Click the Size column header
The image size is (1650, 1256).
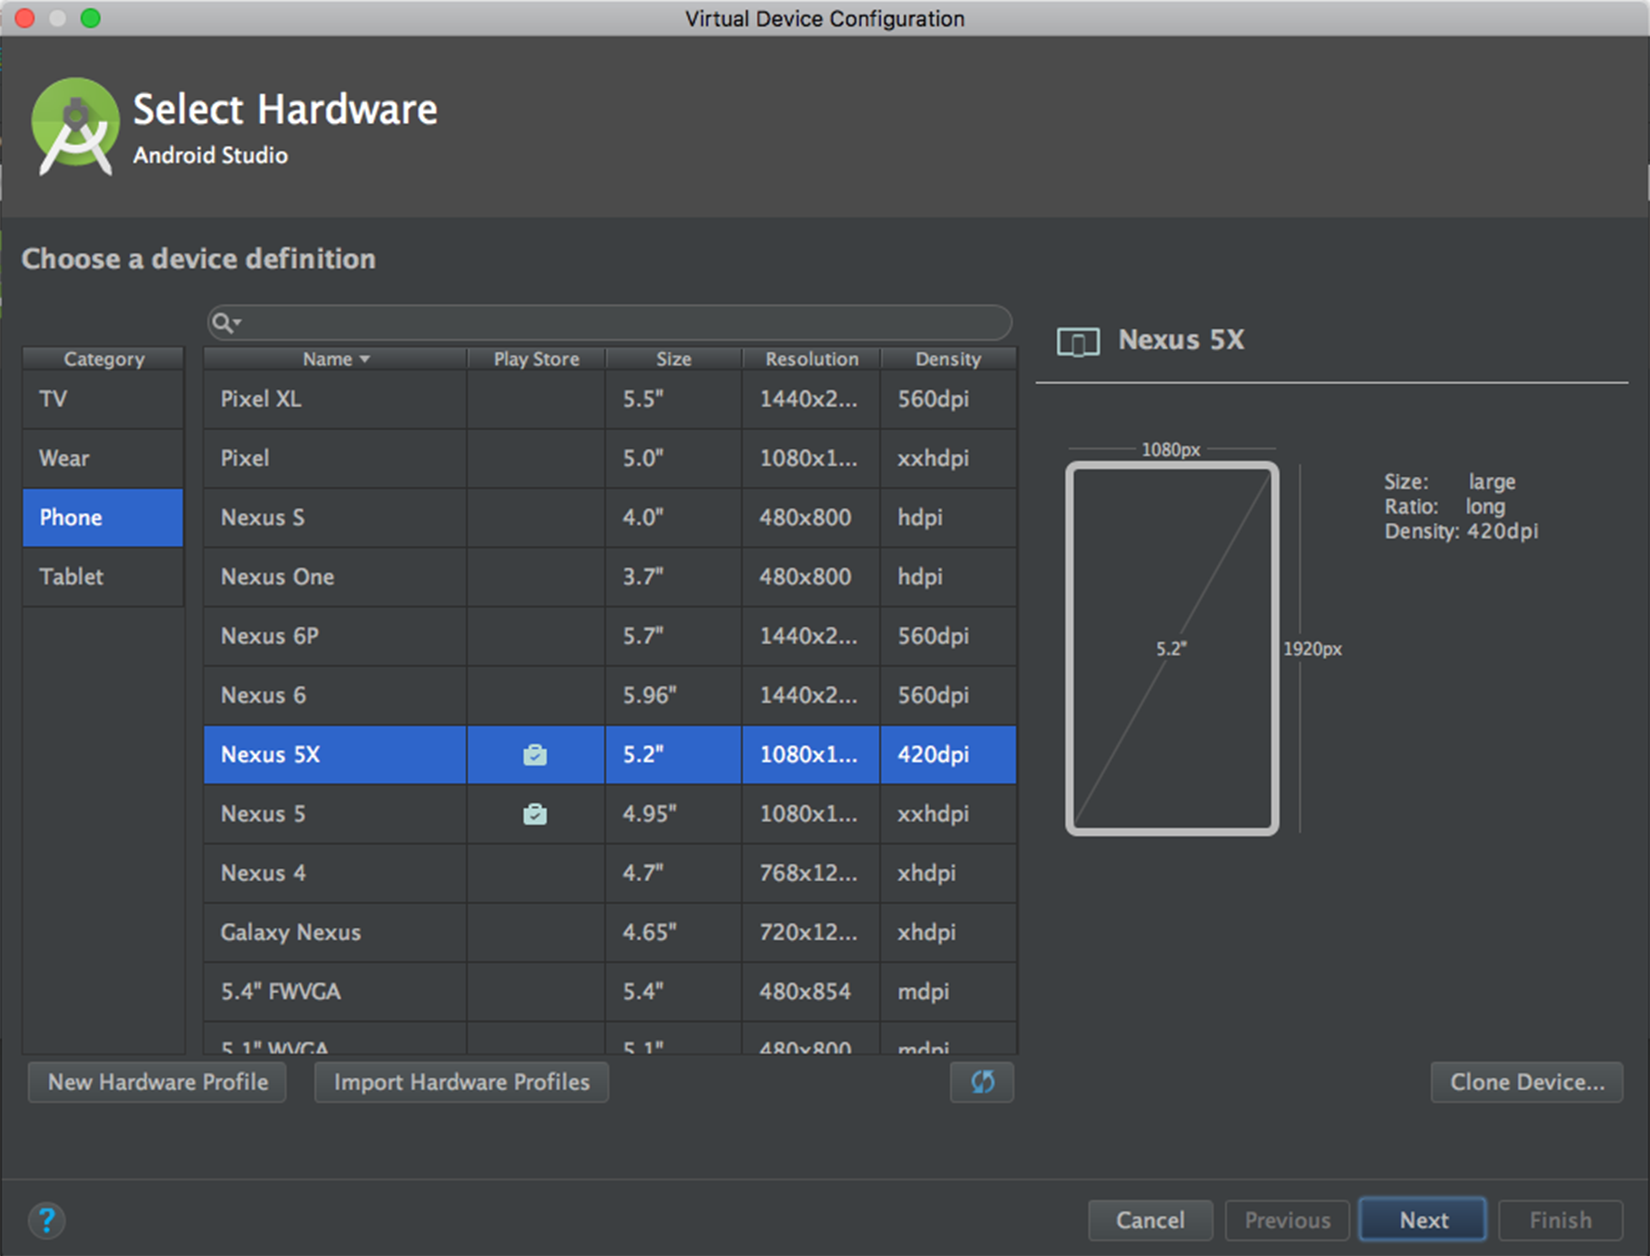point(674,359)
